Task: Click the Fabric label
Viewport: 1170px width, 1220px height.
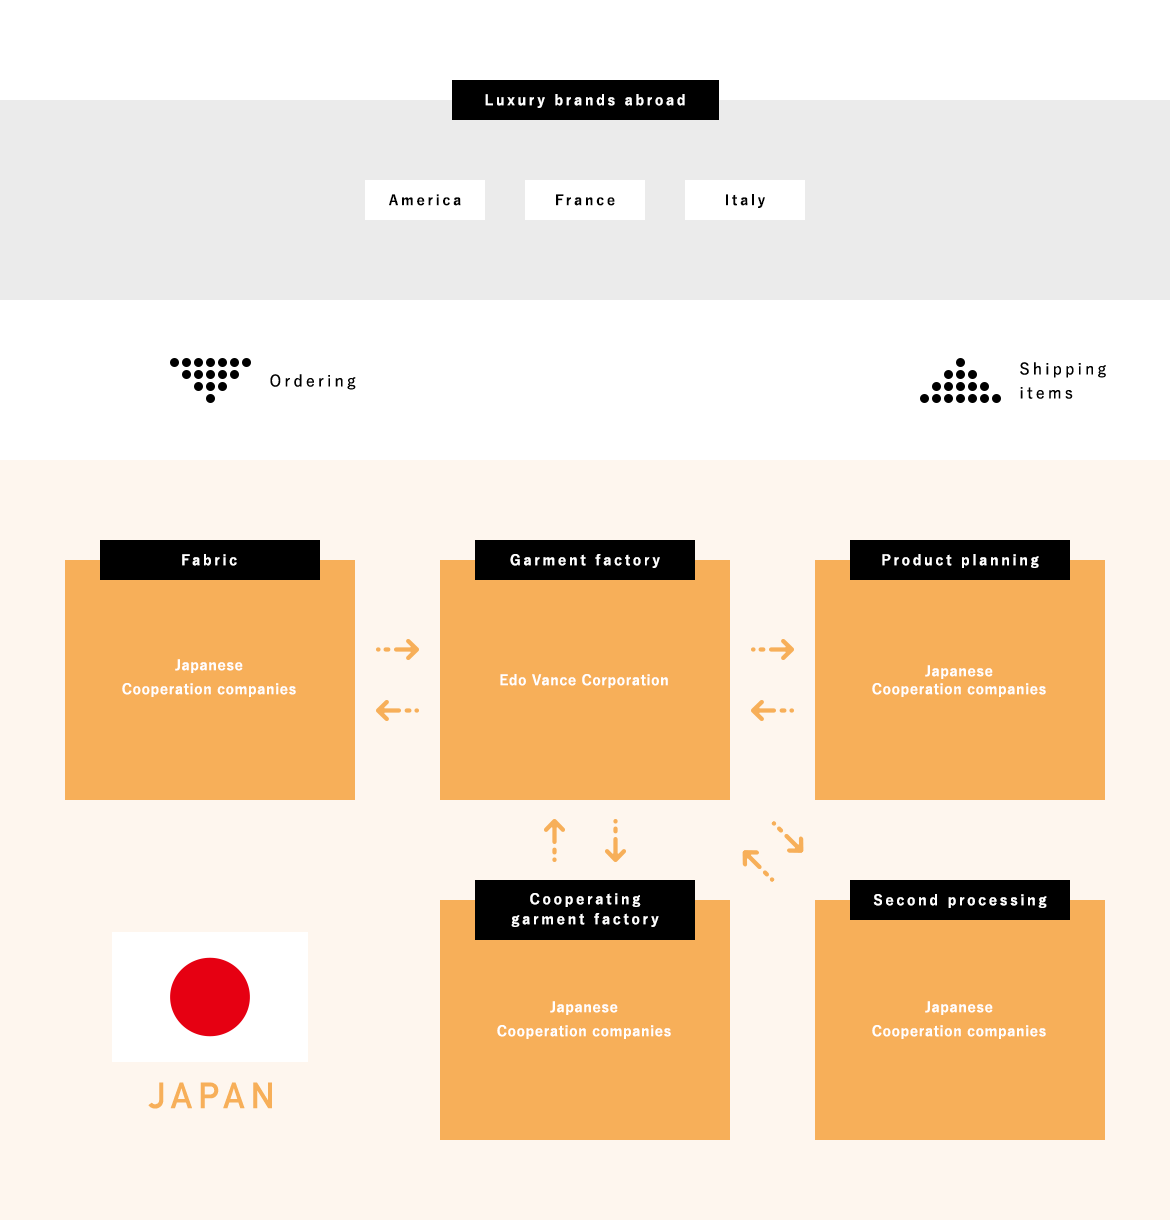Action: (210, 560)
